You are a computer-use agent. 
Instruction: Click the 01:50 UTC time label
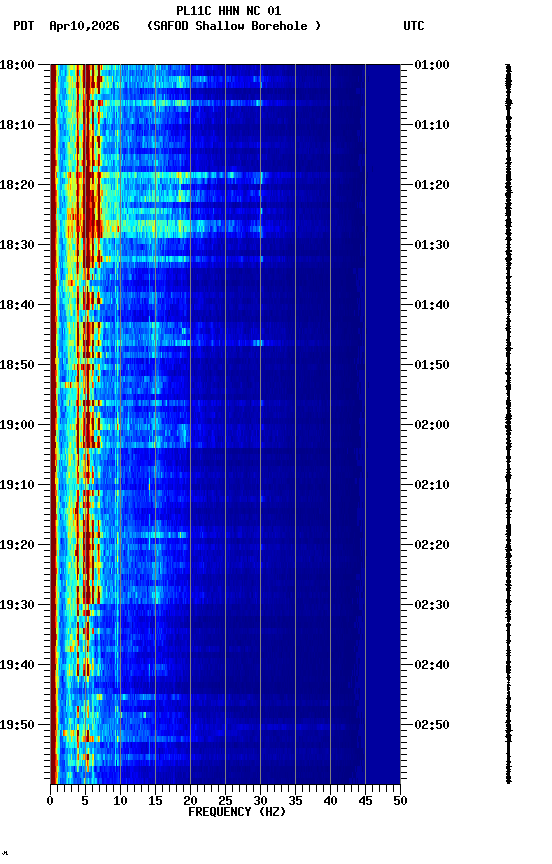[432, 365]
